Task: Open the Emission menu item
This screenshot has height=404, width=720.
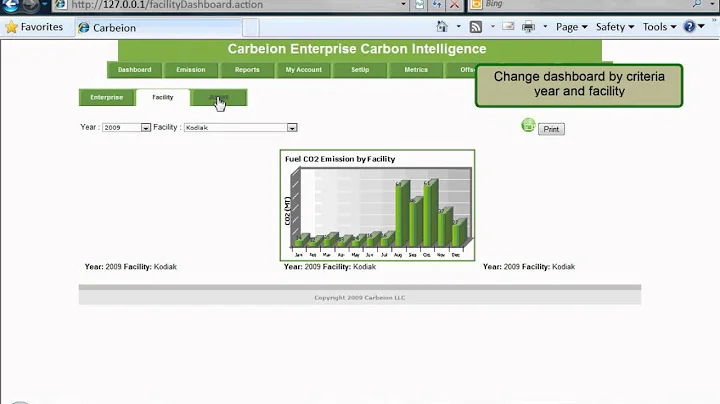Action: pyautogui.click(x=191, y=70)
